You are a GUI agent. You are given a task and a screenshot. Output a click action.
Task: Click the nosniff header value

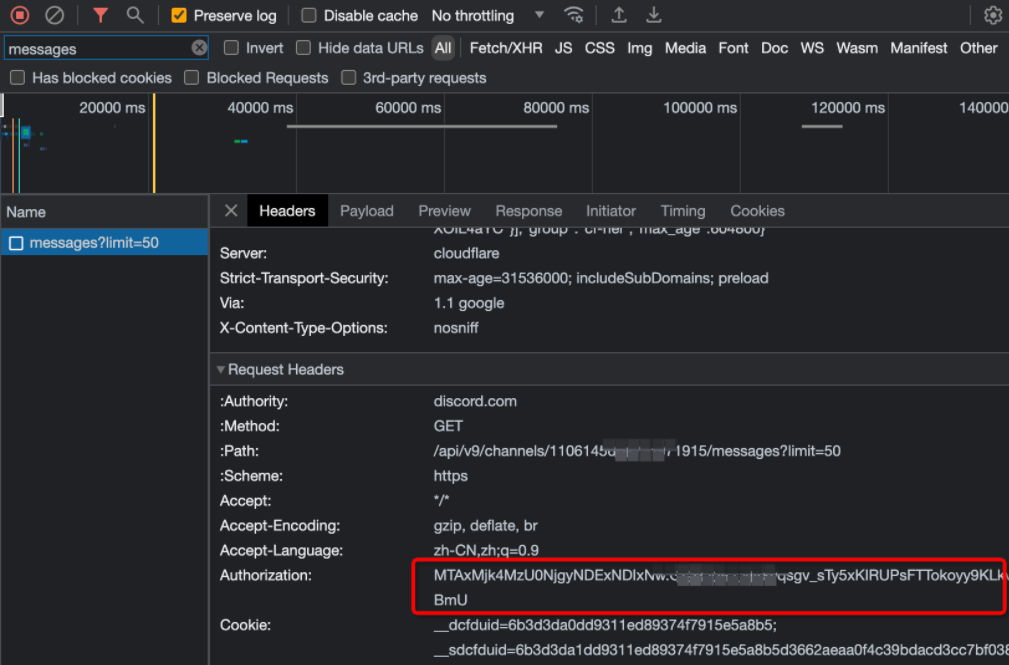pos(456,328)
